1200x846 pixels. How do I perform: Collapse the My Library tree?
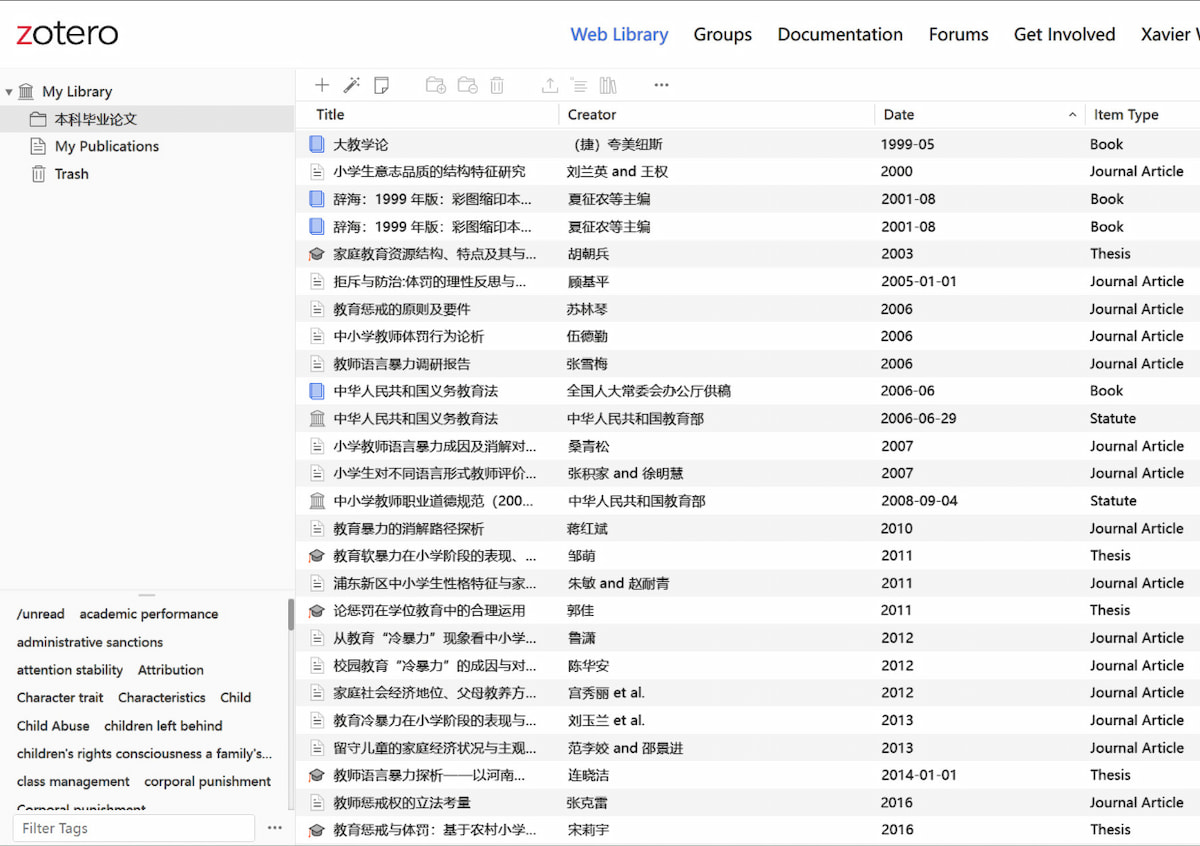[x=8, y=91]
